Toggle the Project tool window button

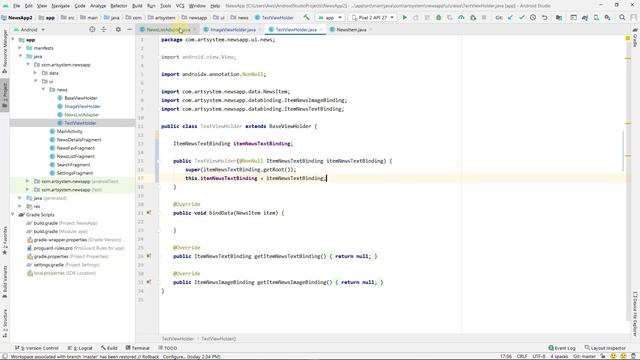pyautogui.click(x=5, y=96)
